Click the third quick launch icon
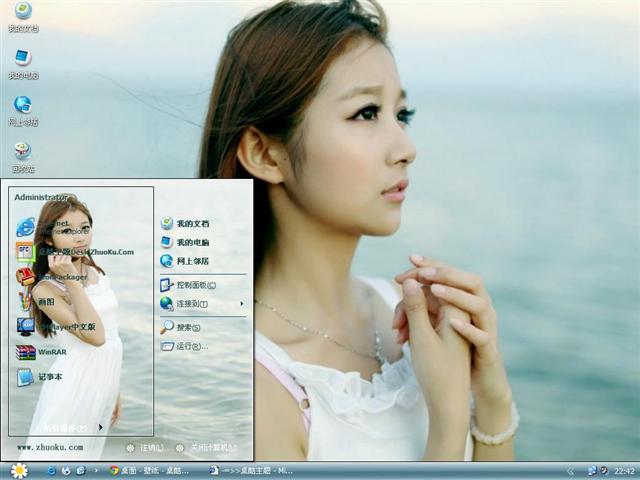This screenshot has height=480, width=640. (81, 471)
